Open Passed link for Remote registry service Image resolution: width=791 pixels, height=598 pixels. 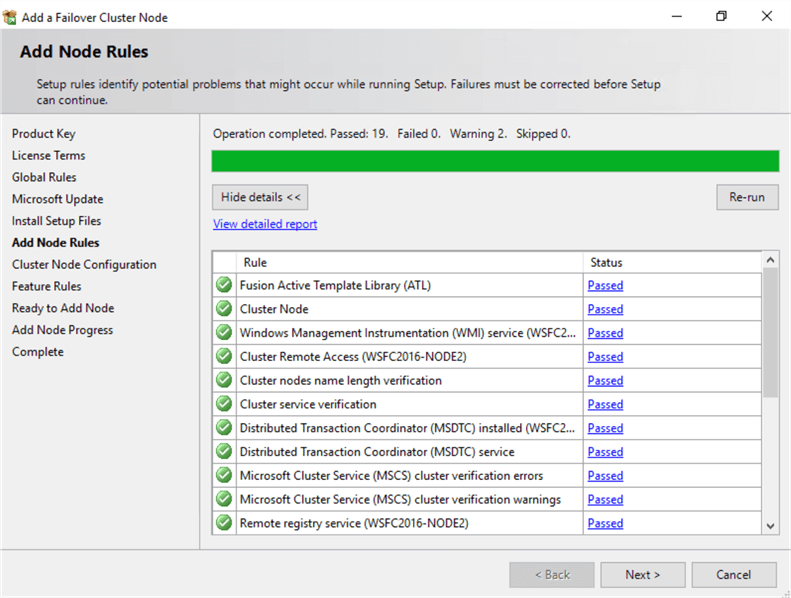point(605,523)
